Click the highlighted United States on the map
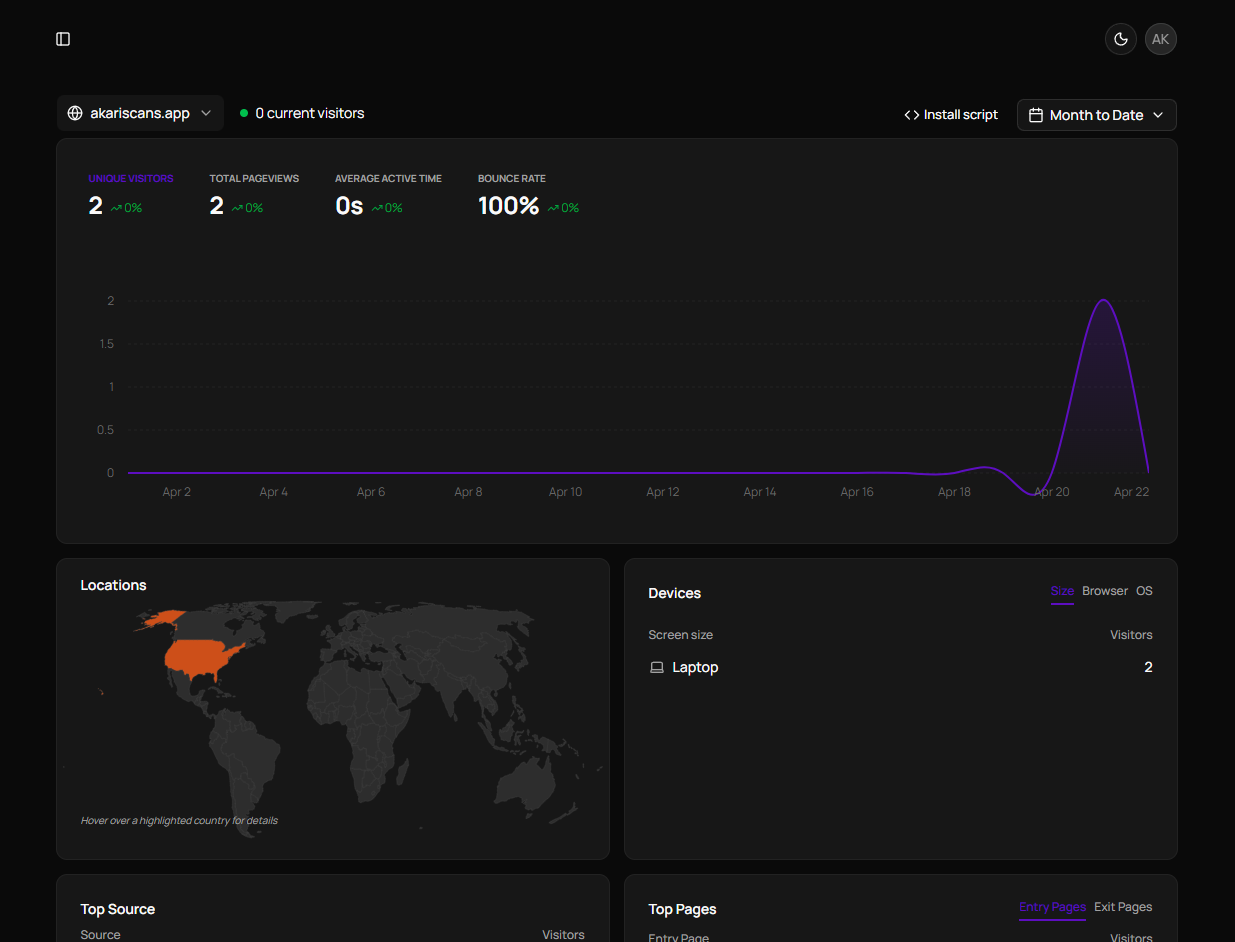The image size is (1235, 942). pyautogui.click(x=200, y=658)
